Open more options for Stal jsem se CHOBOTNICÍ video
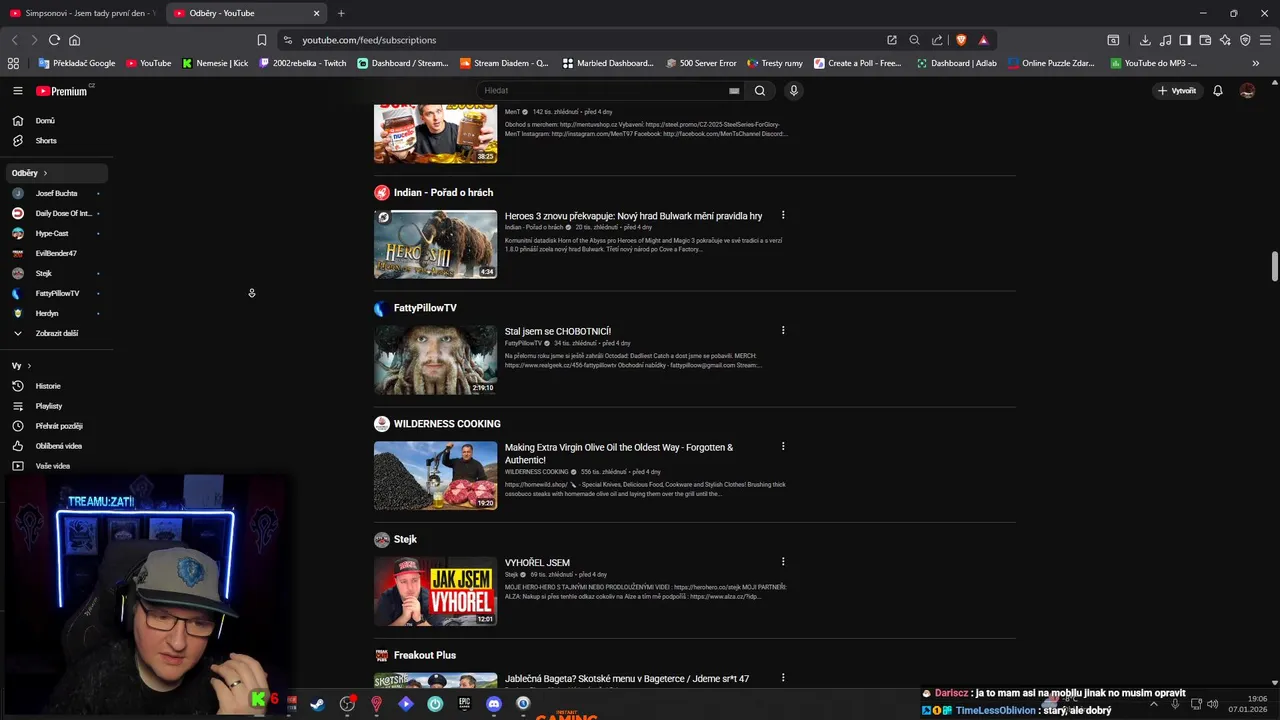 tap(783, 330)
